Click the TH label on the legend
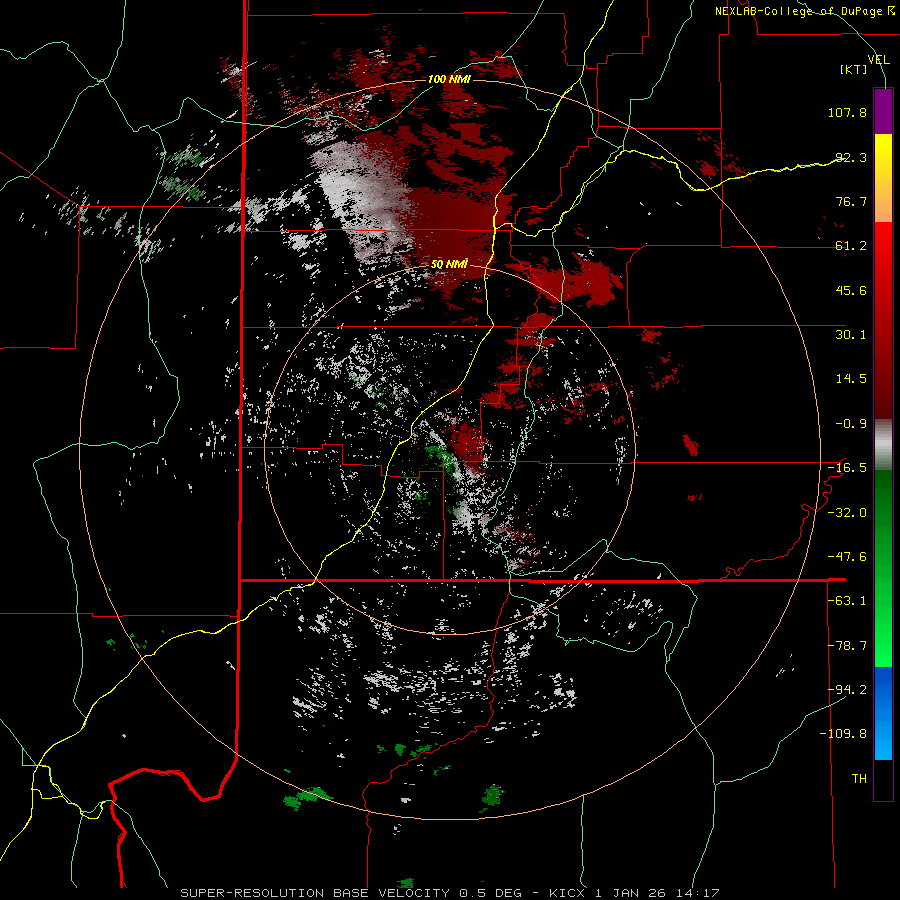This screenshot has height=900, width=900. tap(859, 779)
